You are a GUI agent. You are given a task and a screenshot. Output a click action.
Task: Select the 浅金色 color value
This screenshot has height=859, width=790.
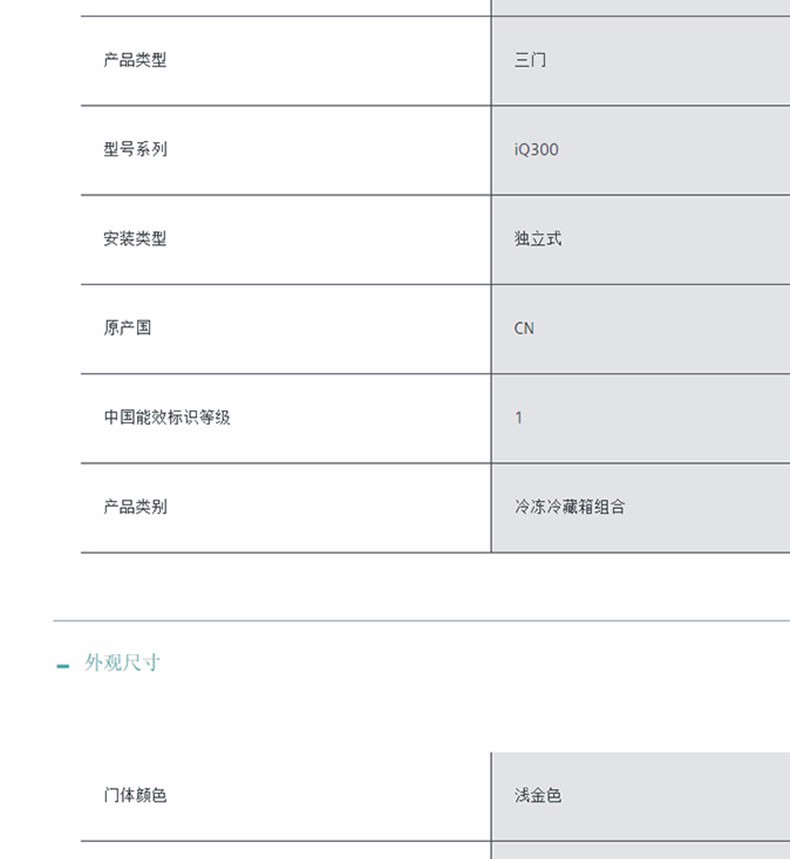538,796
